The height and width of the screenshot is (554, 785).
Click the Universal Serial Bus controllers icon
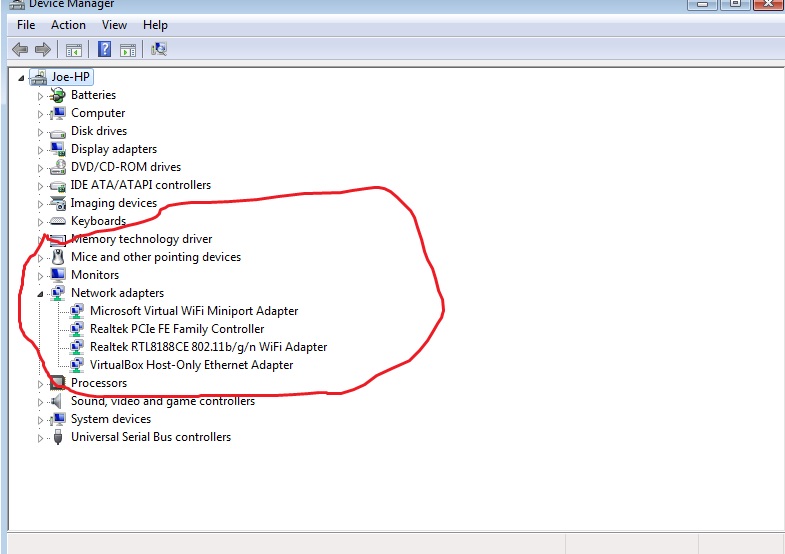58,437
